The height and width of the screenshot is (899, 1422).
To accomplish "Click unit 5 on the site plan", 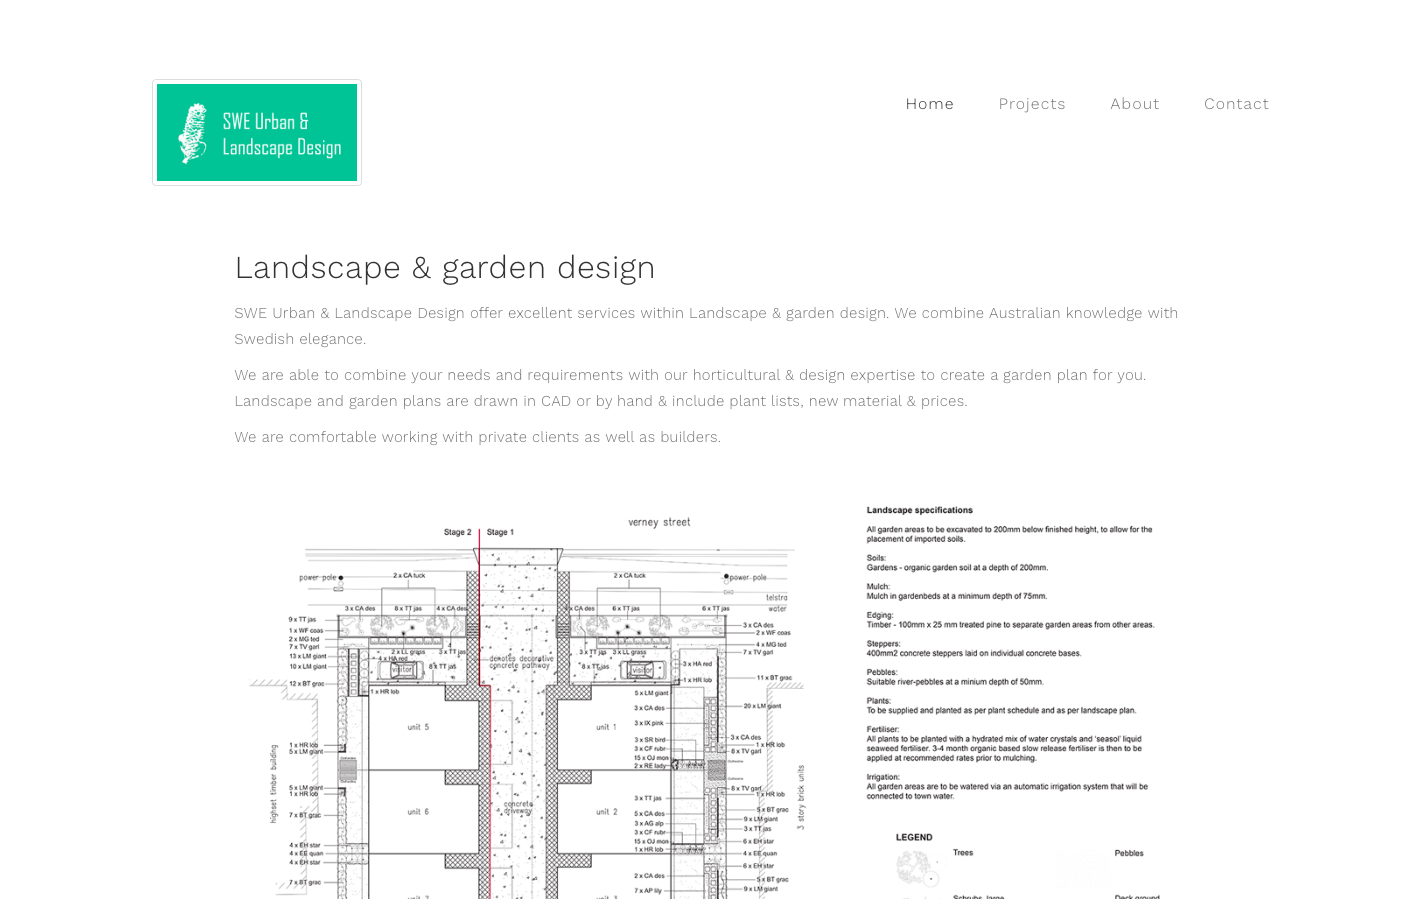I will [418, 727].
